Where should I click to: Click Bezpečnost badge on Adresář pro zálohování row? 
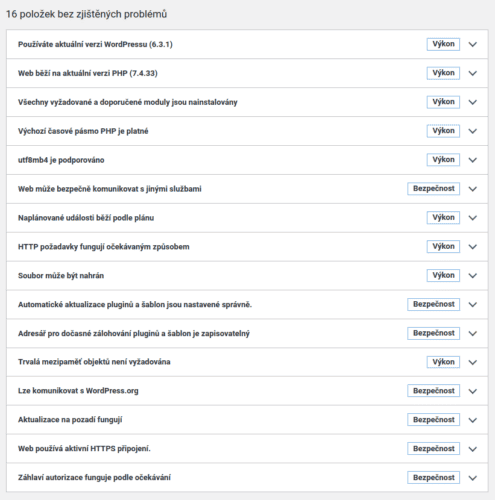pos(433,333)
